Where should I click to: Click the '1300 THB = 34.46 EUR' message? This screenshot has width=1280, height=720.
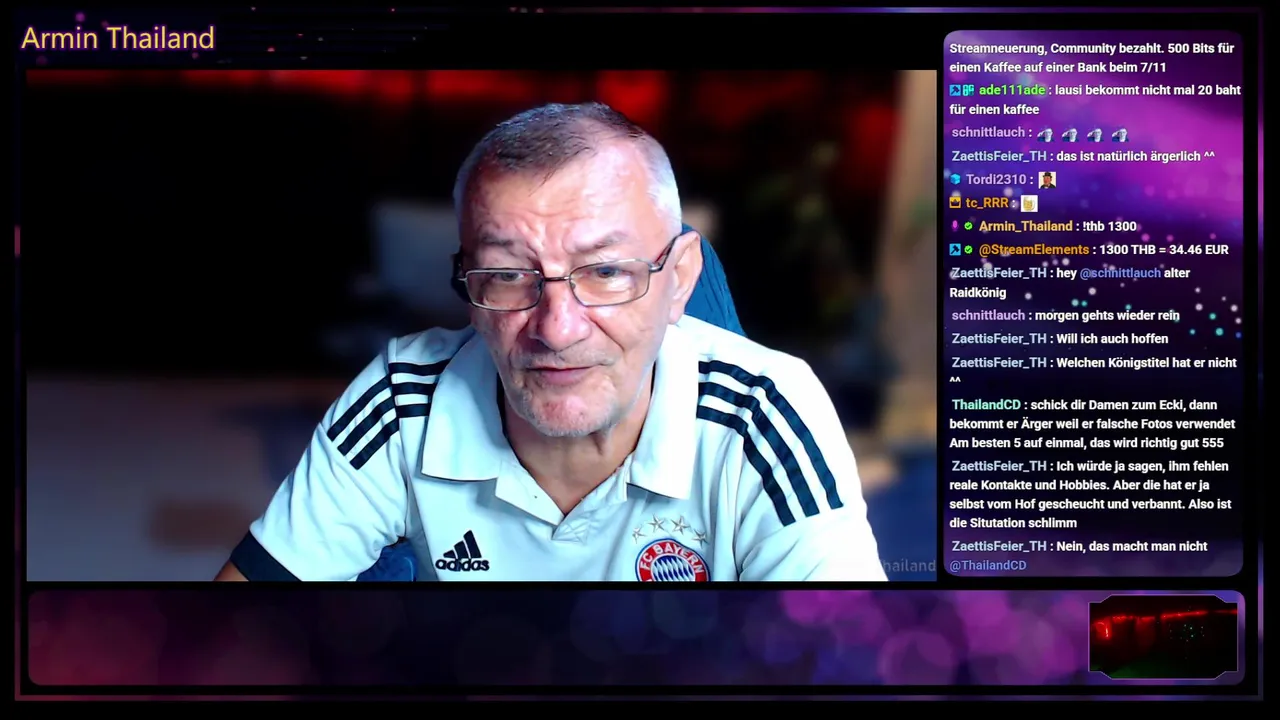pyautogui.click(x=1163, y=249)
